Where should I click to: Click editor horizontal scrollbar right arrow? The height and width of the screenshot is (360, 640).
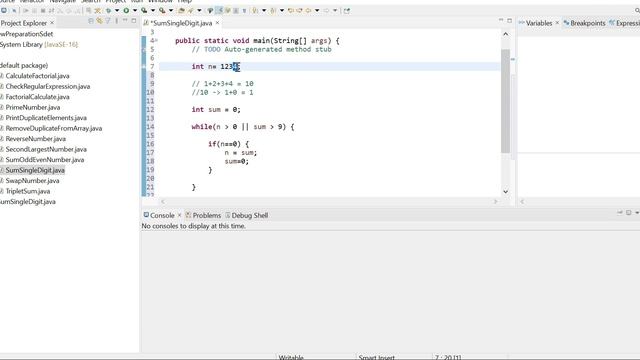coord(496,201)
